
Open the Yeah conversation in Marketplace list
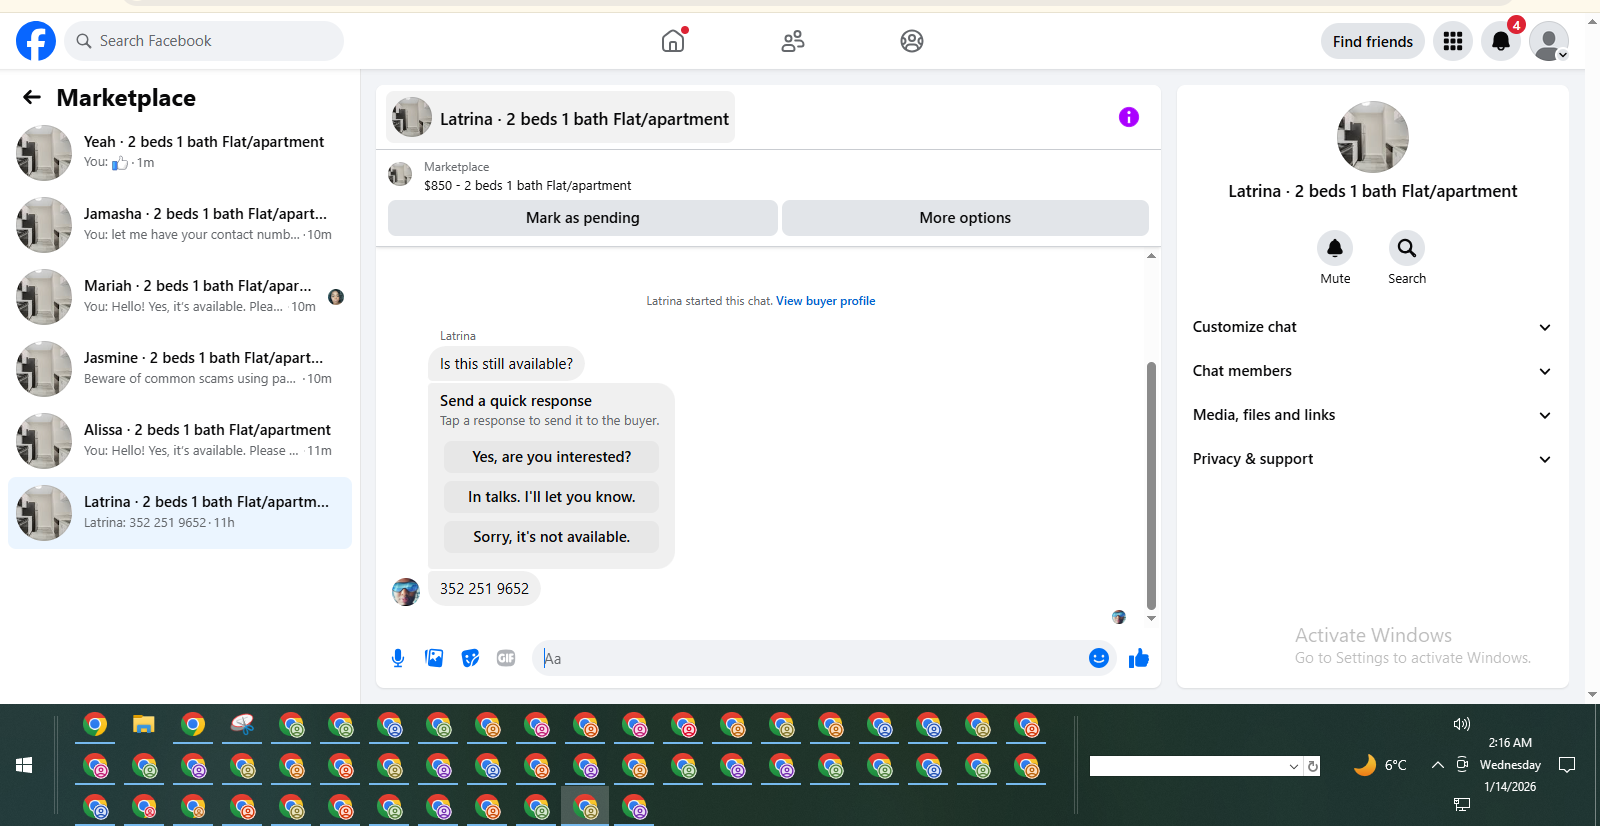[x=180, y=153]
